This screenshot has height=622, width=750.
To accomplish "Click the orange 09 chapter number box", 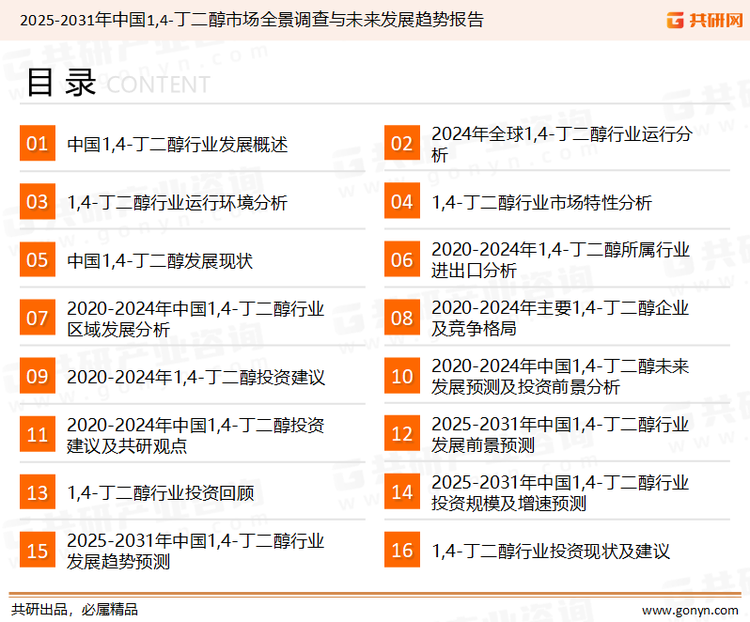I will 37,376.
